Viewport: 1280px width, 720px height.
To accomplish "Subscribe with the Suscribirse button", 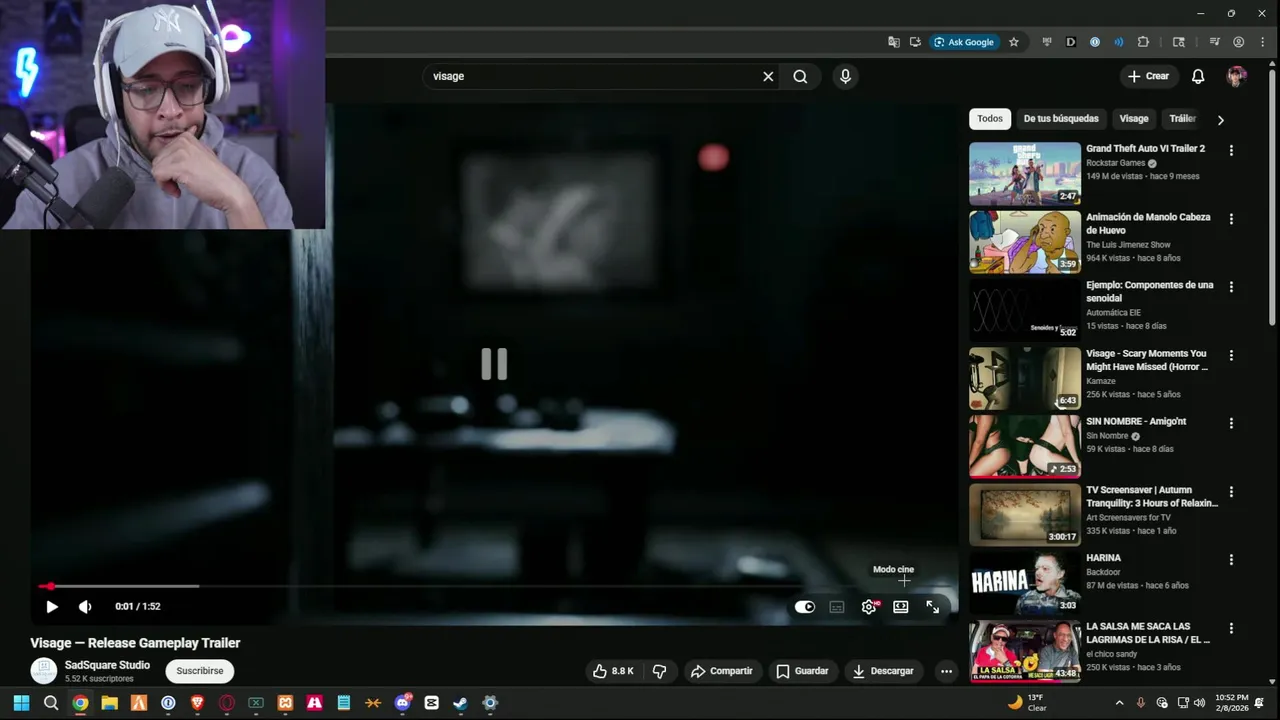I will 200,671.
